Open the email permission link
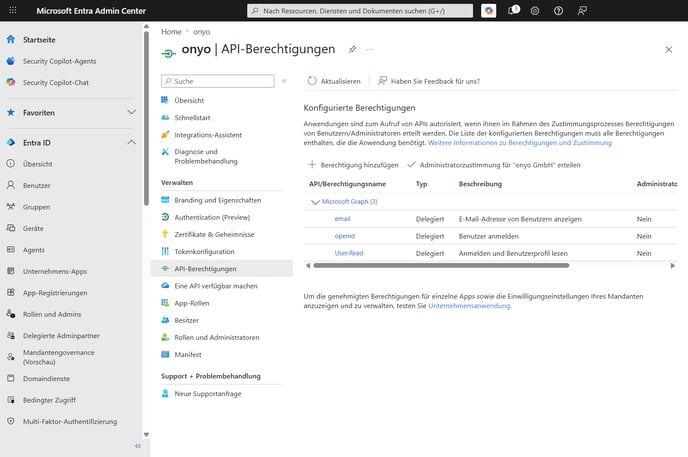 (342, 219)
